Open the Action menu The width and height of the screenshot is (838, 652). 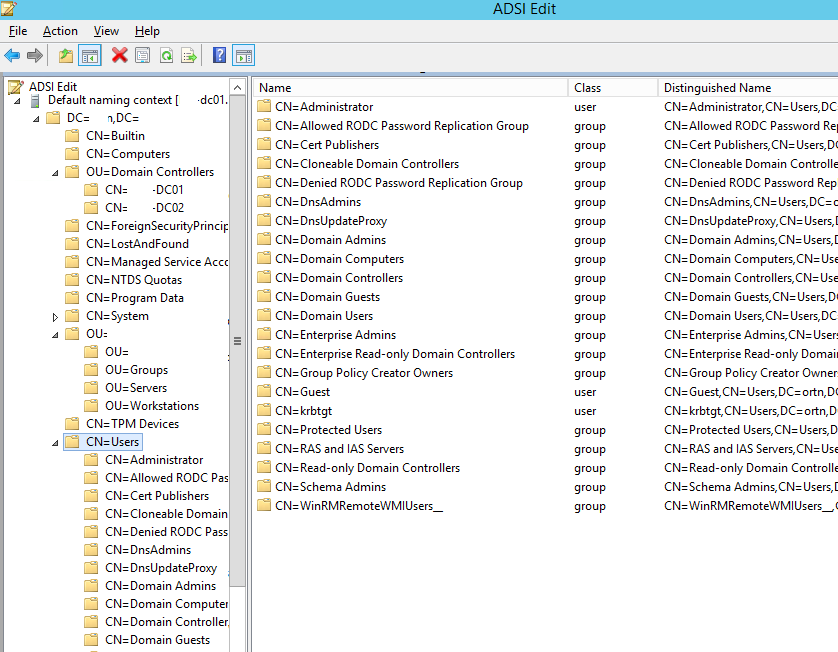click(x=60, y=31)
